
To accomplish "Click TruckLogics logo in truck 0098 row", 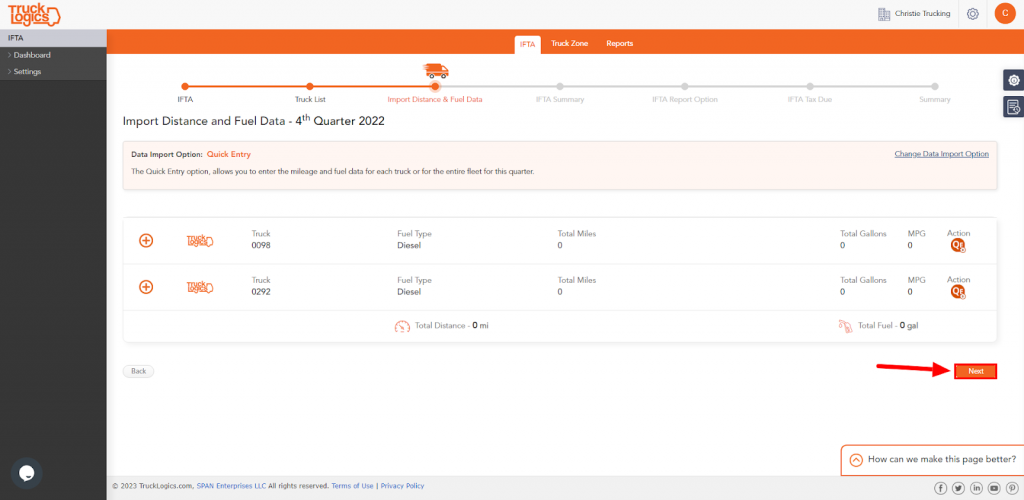I will pos(200,241).
